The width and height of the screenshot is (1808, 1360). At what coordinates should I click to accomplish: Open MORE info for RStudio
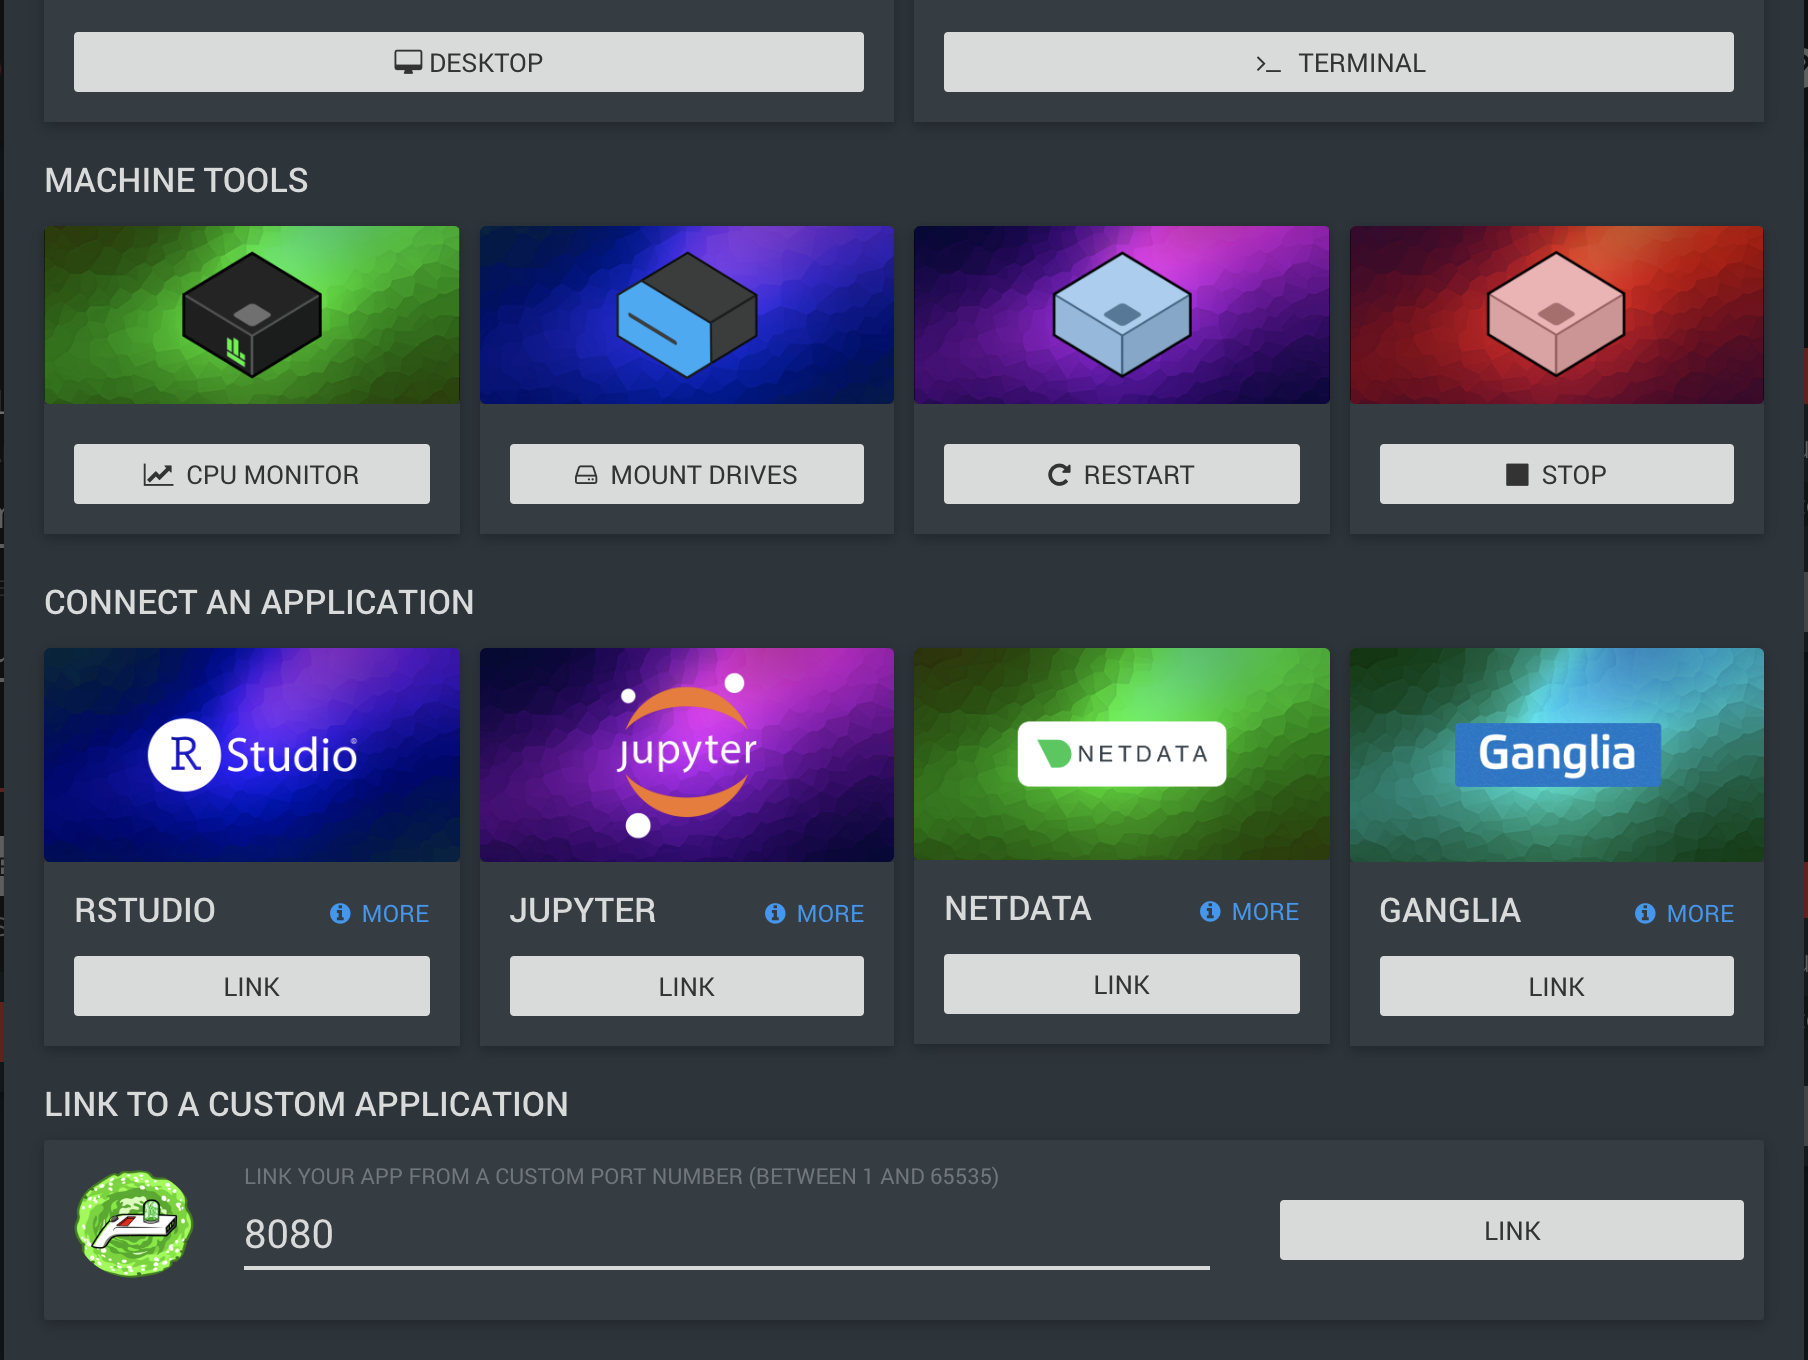380,913
